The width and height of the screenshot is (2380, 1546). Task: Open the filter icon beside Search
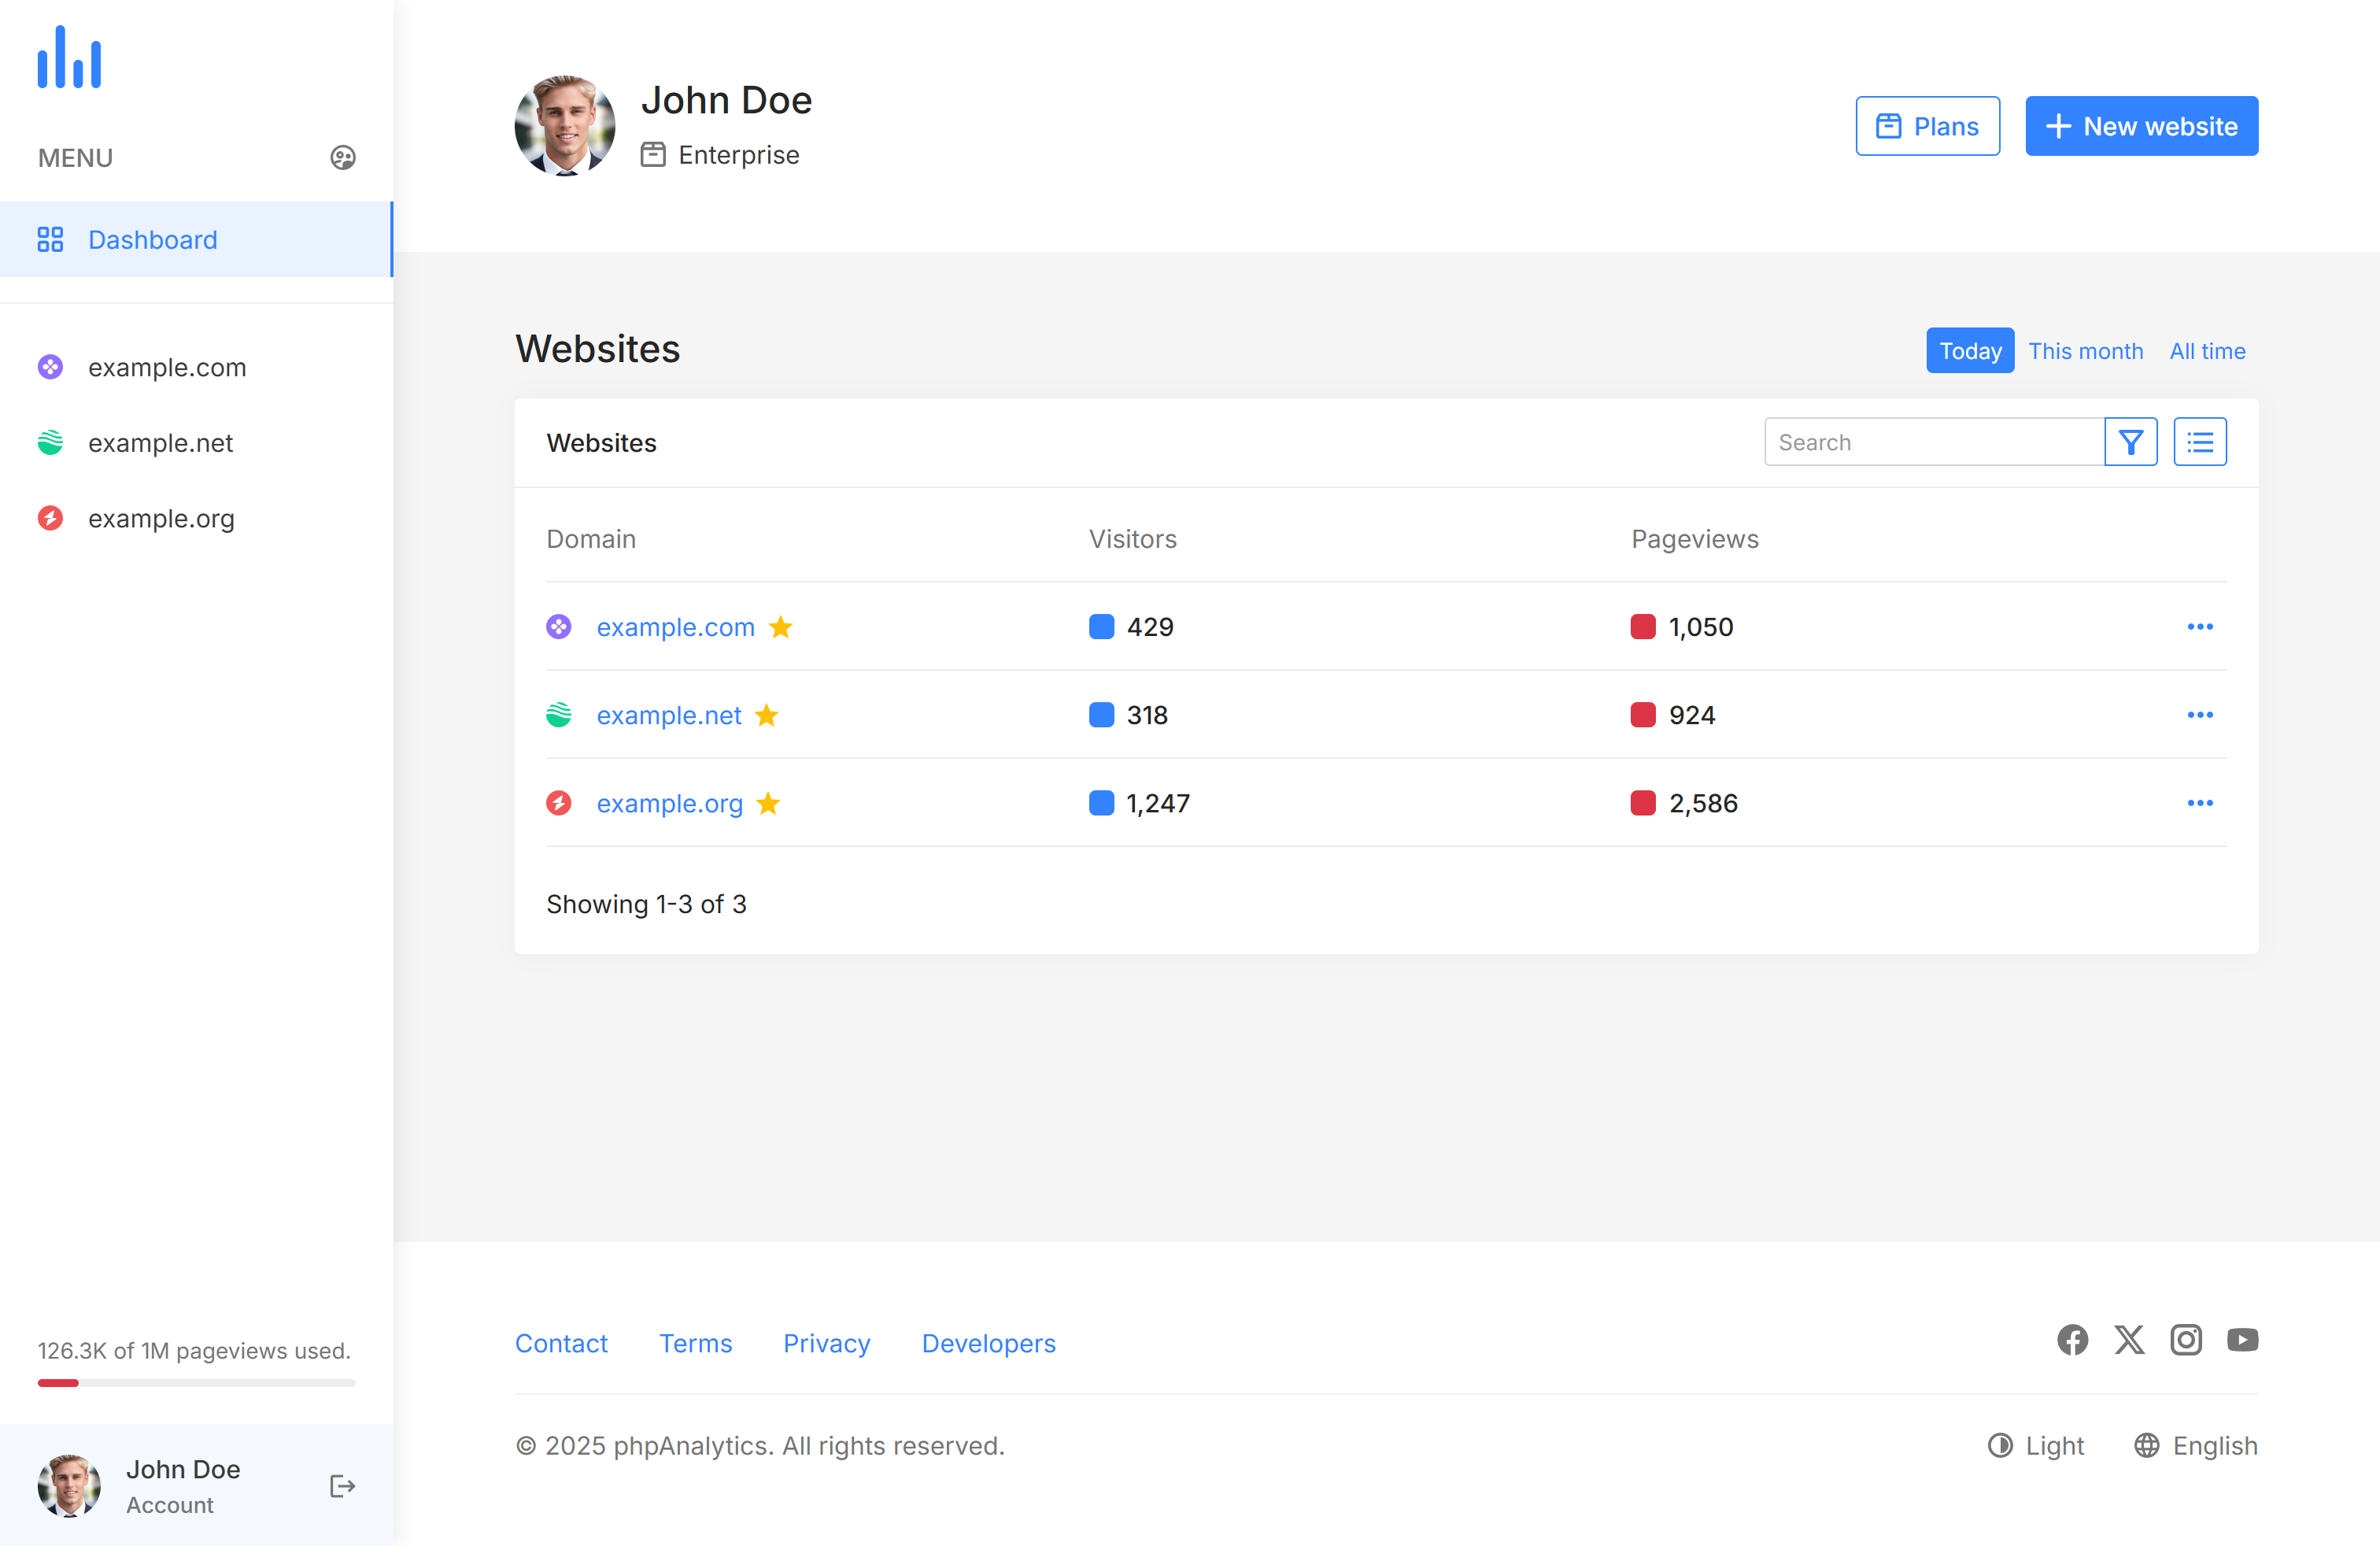tap(2130, 442)
